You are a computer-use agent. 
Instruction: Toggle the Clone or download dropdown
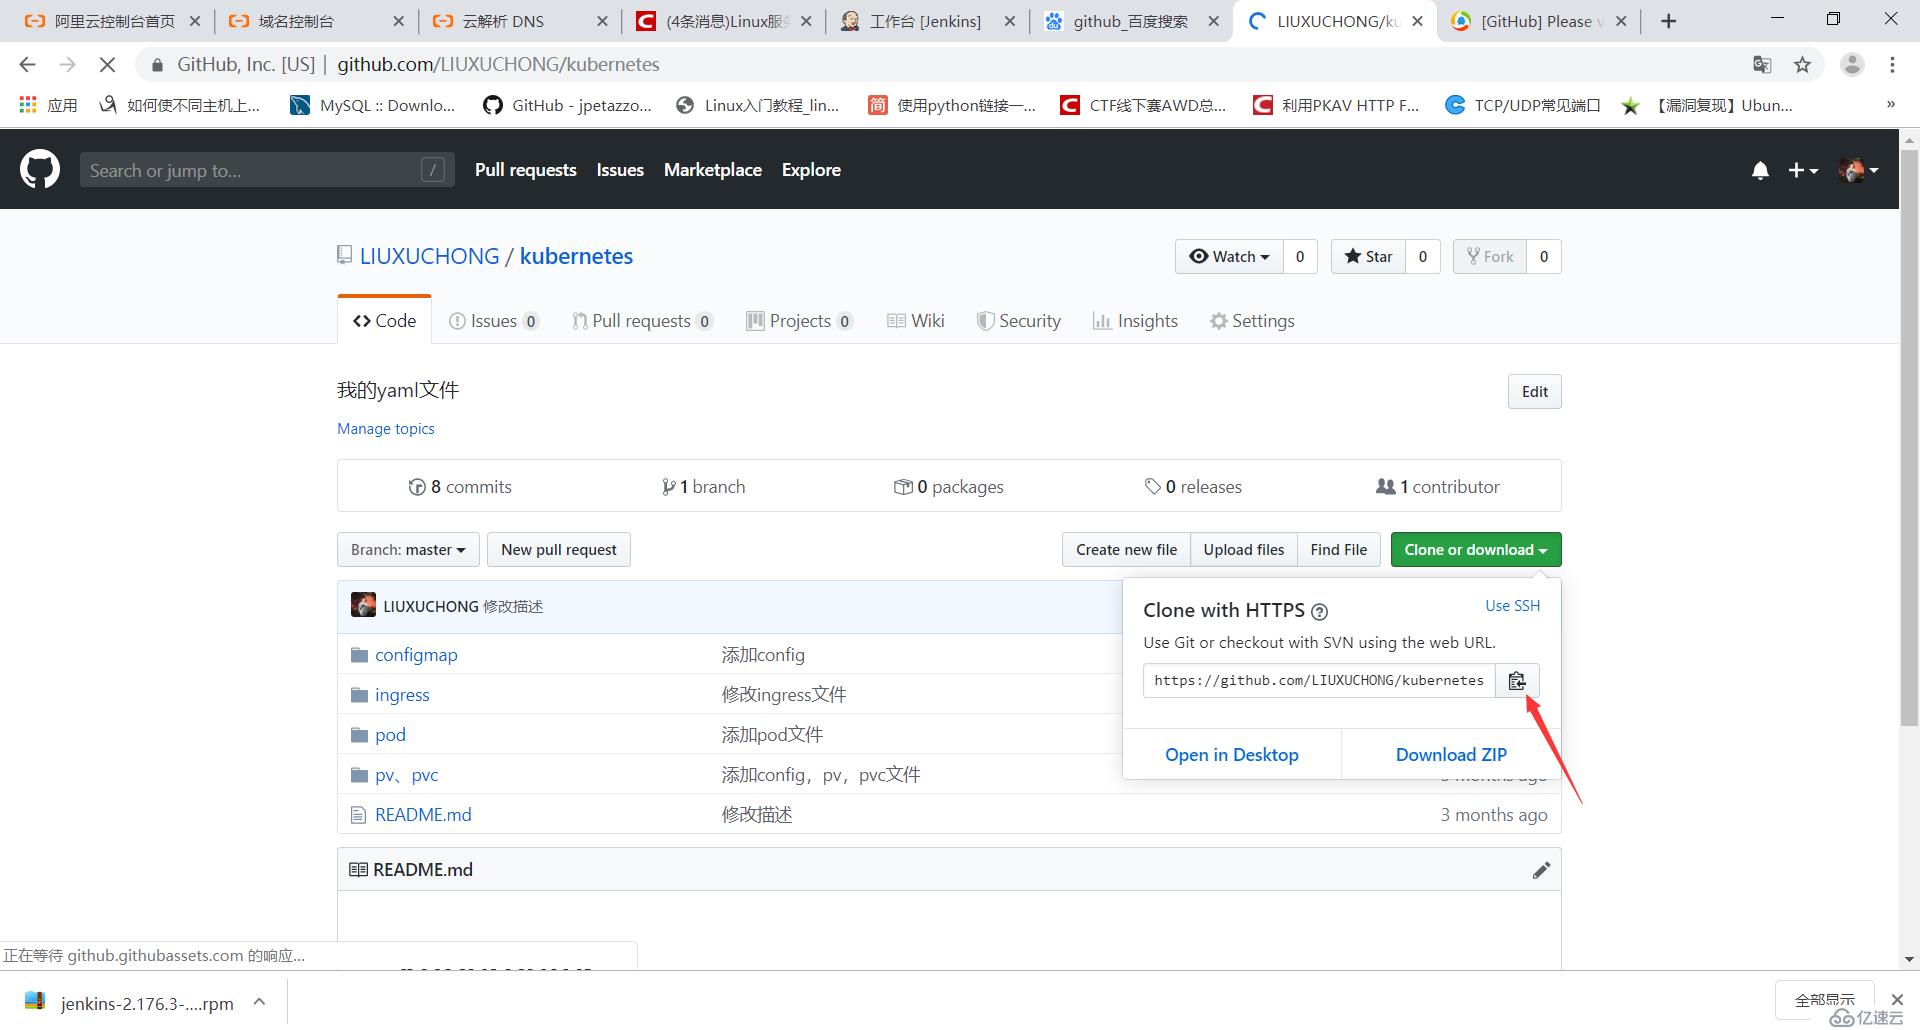pyautogui.click(x=1476, y=549)
